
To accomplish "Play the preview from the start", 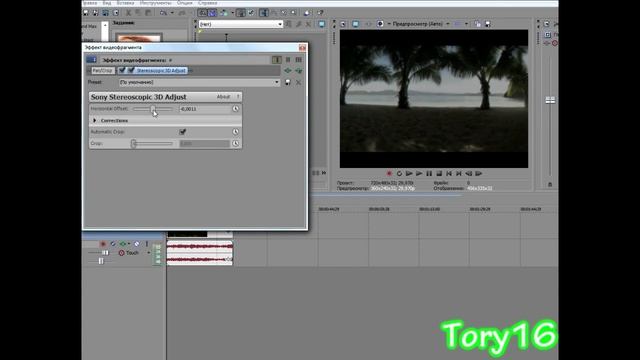I will 409,173.
